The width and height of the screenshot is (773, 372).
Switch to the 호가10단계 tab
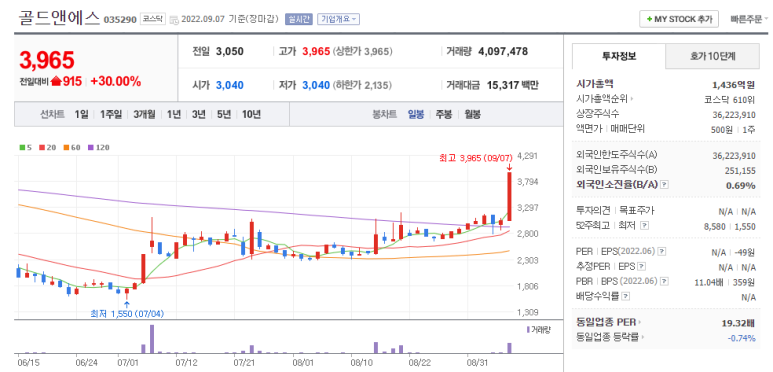click(712, 56)
